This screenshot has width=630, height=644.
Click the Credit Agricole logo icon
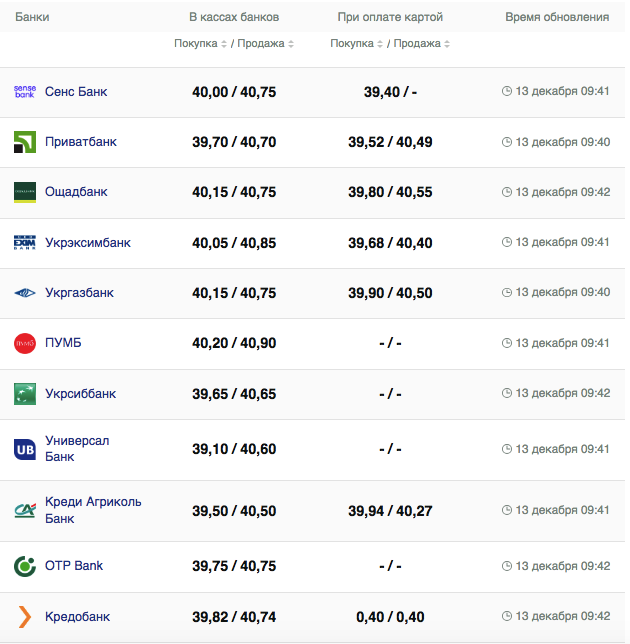coord(25,510)
